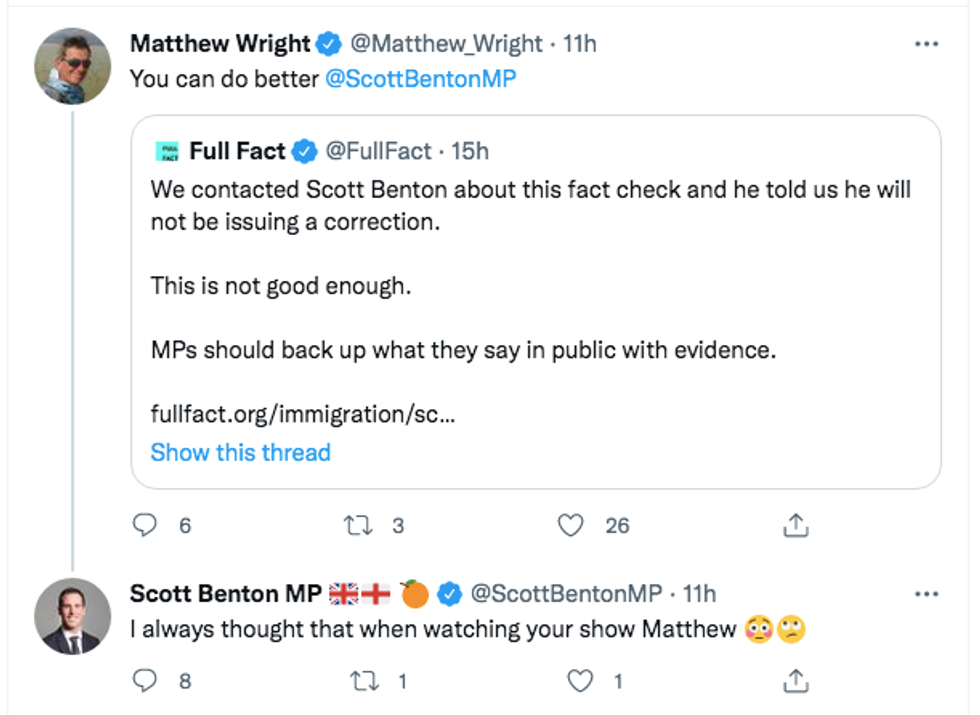This screenshot has width=980, height=715.
Task: Click Show this thread
Action: [x=240, y=452]
